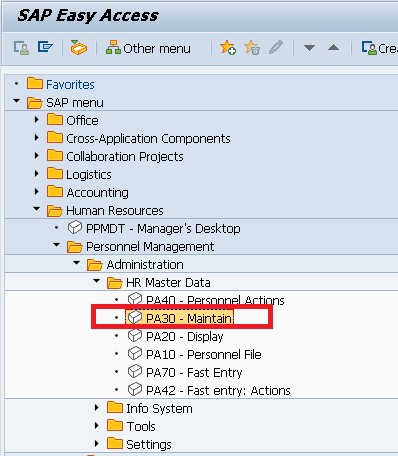Expand the Logistics folder node
Viewport: 398px width, 456px height.
(x=37, y=174)
